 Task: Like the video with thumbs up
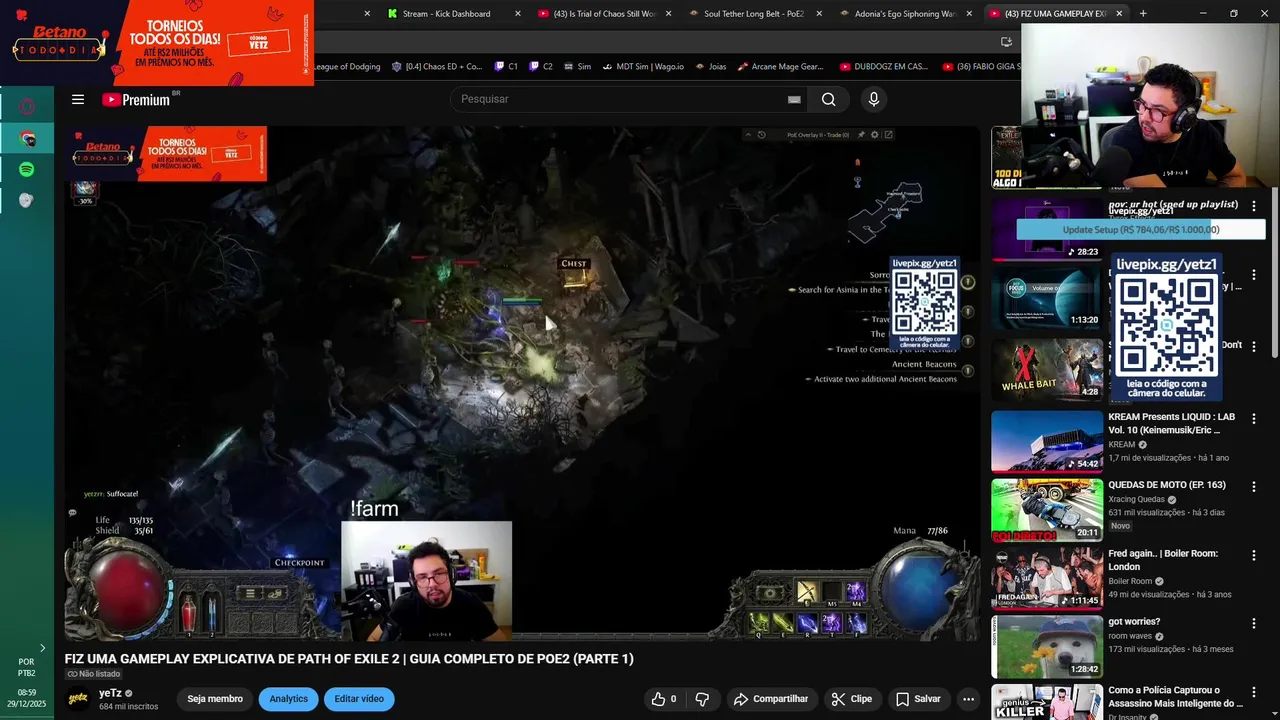point(664,699)
